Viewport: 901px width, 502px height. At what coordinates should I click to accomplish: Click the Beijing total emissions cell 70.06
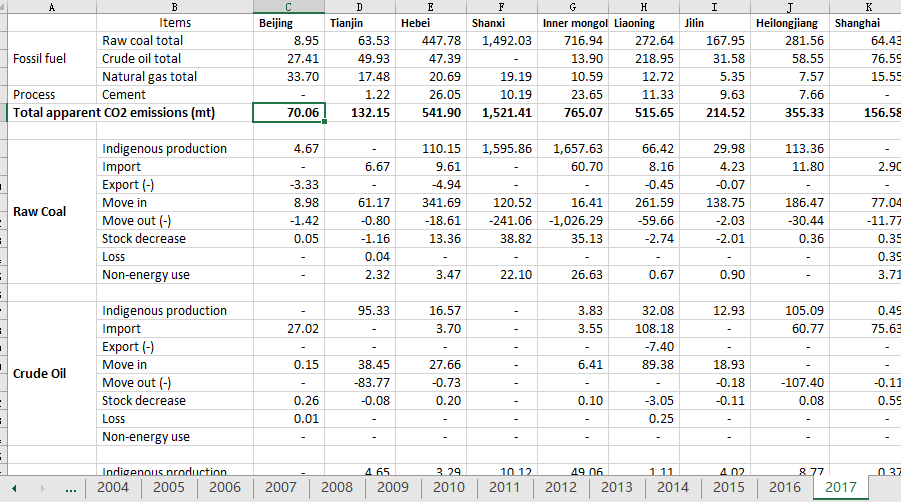[288, 113]
